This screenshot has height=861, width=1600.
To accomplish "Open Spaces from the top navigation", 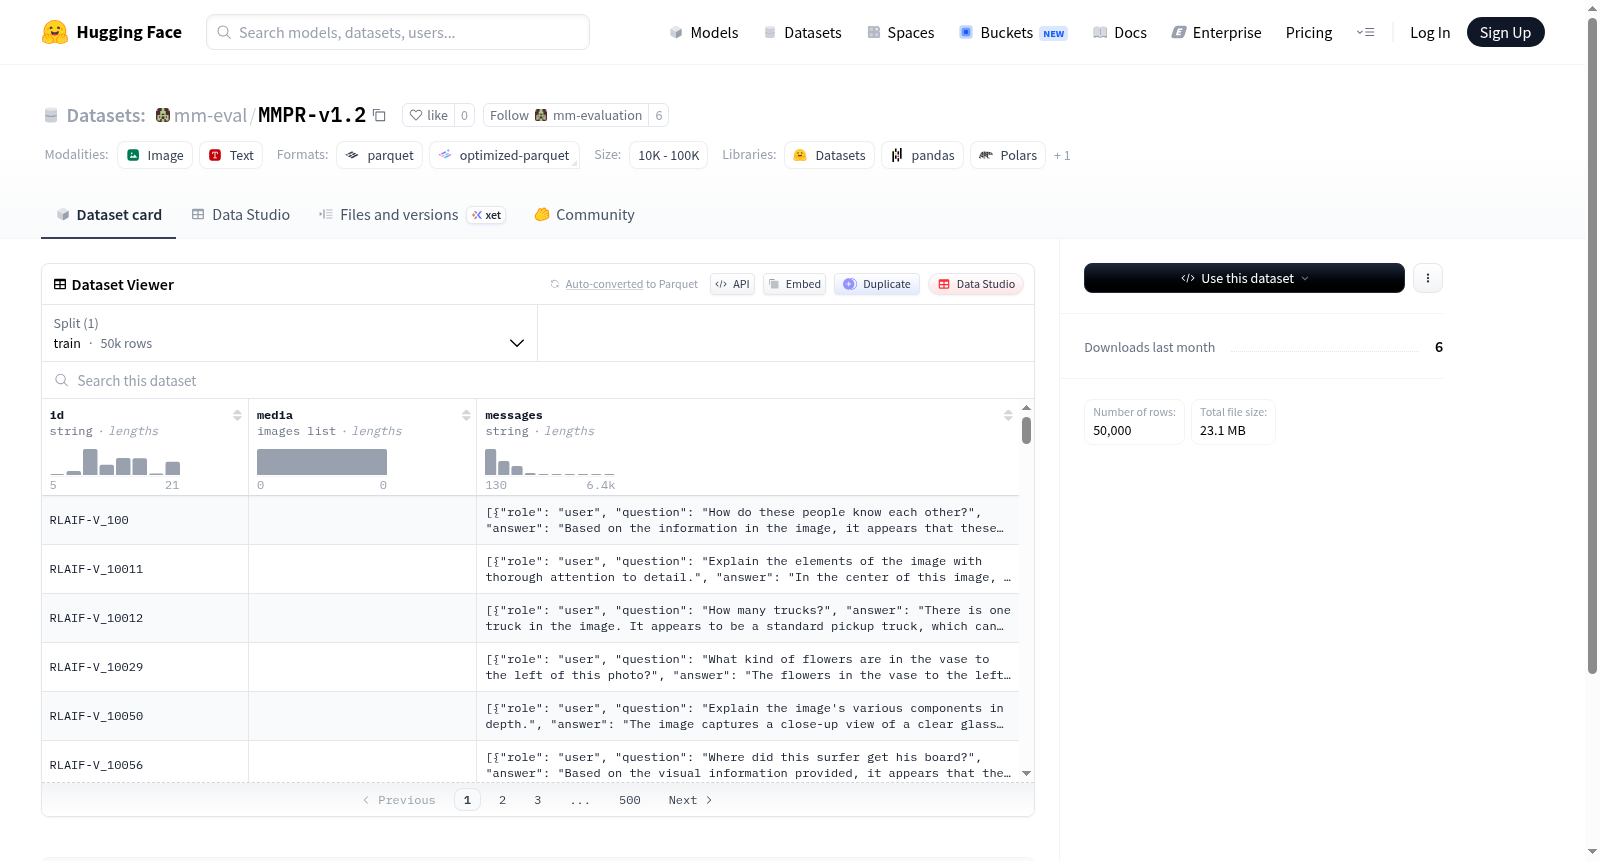I will 901,32.
